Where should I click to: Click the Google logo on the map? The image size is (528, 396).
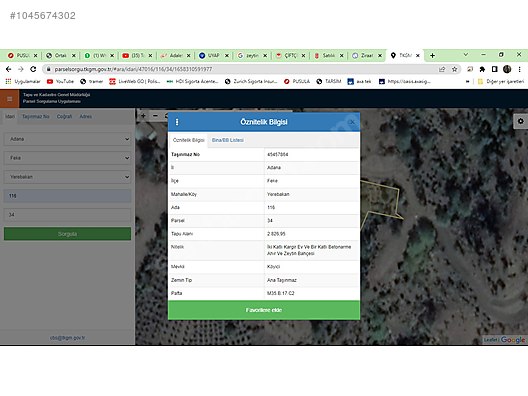tap(513, 339)
